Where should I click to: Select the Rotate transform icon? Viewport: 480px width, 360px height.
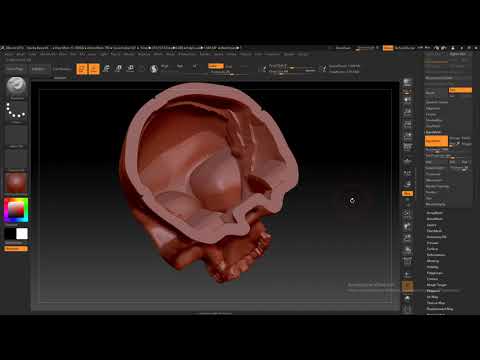tap(131, 69)
